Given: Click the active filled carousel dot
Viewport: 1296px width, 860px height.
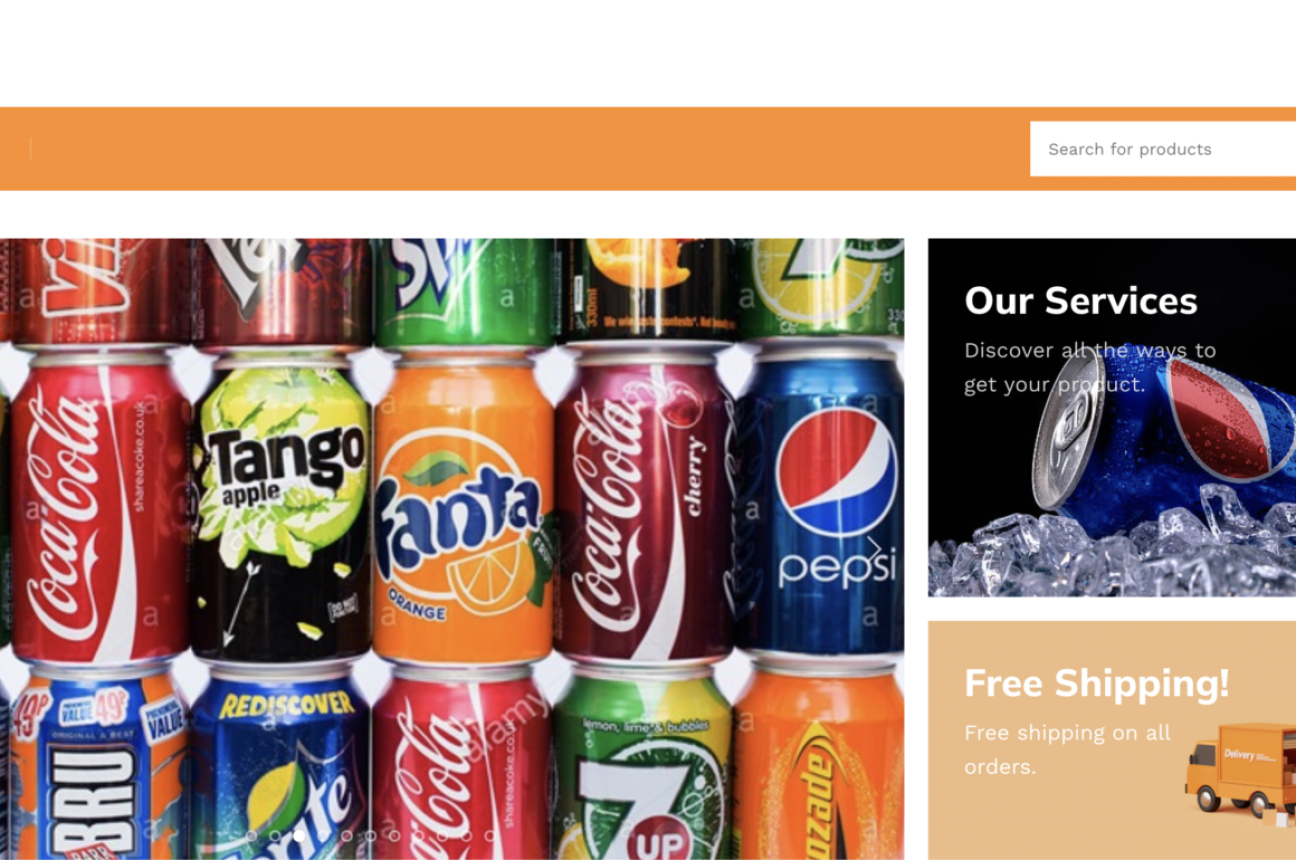Looking at the screenshot, I should [x=299, y=836].
